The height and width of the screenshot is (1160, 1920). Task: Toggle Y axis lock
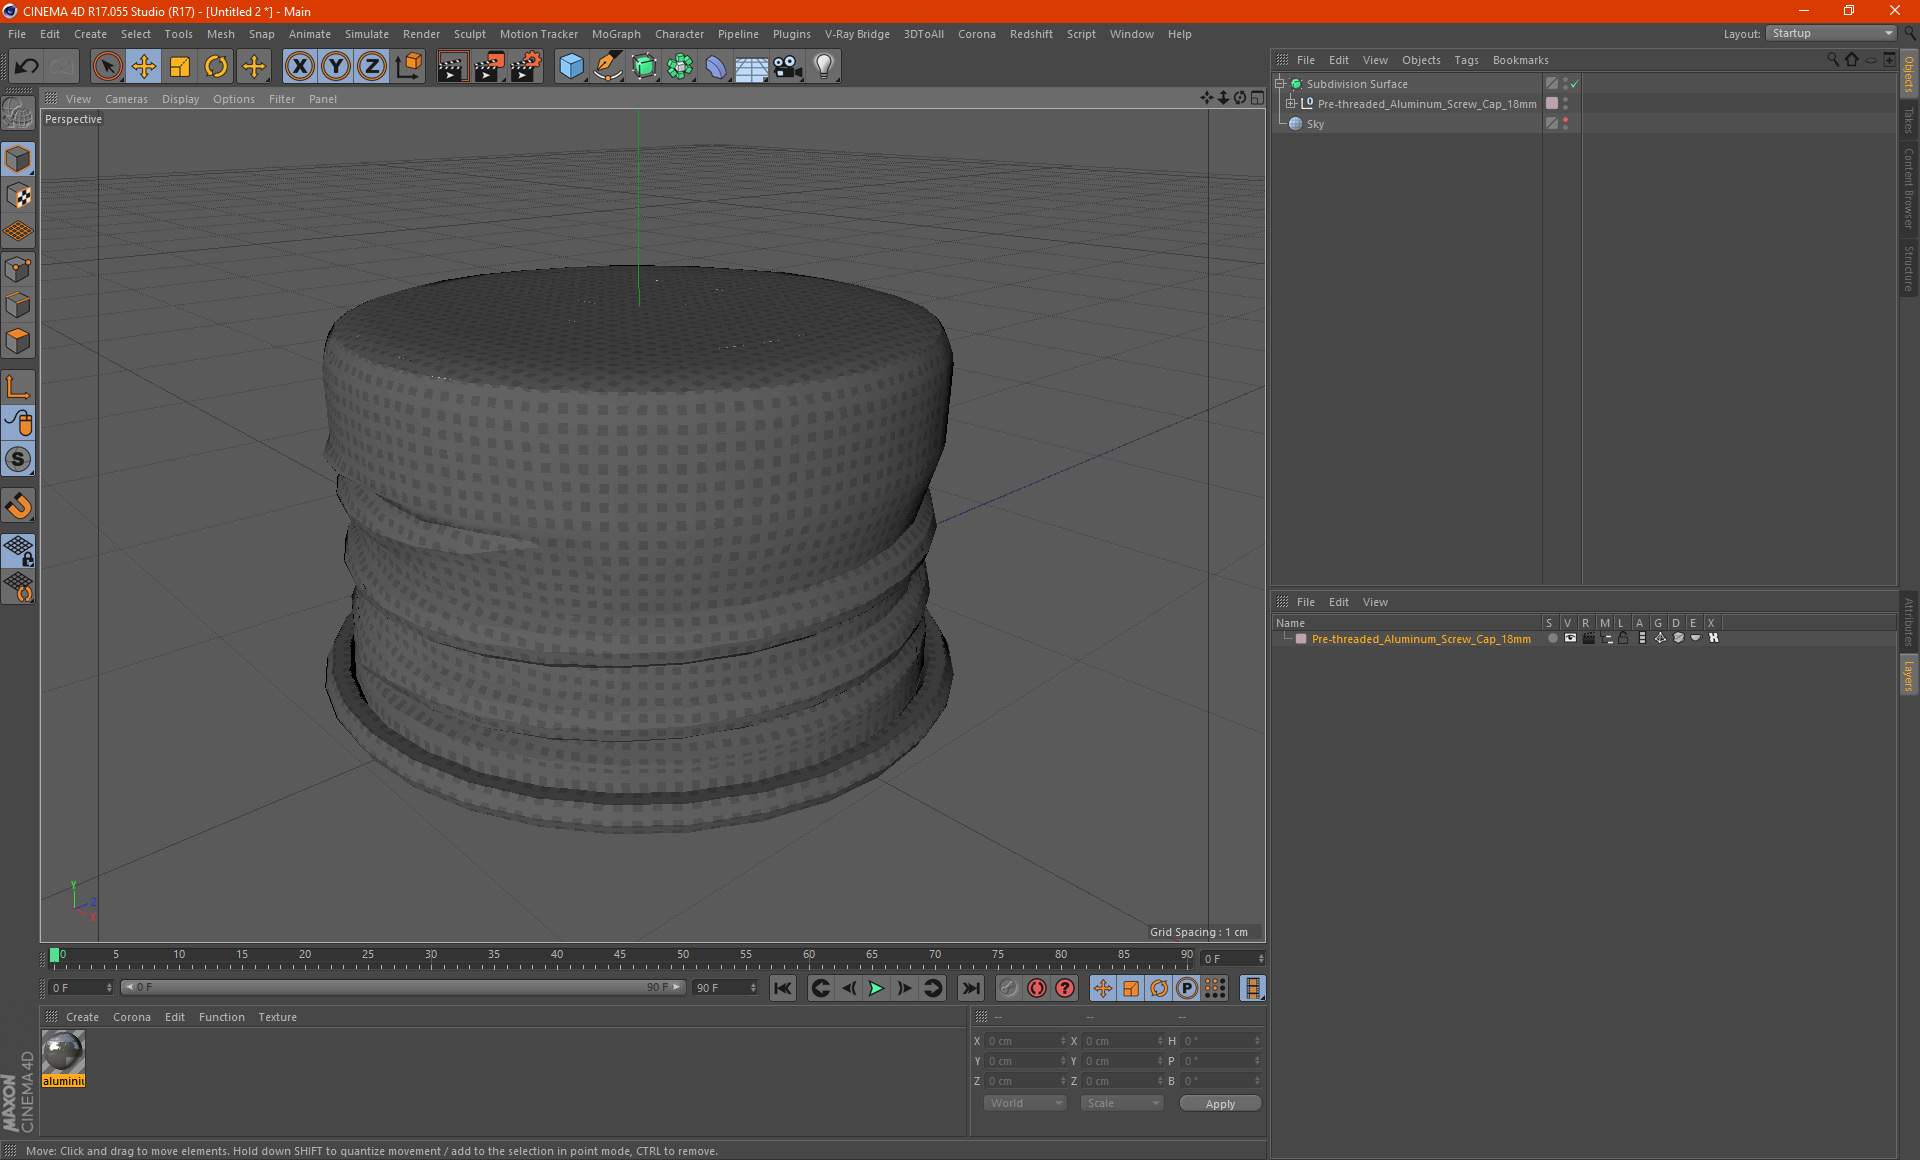(x=336, y=67)
